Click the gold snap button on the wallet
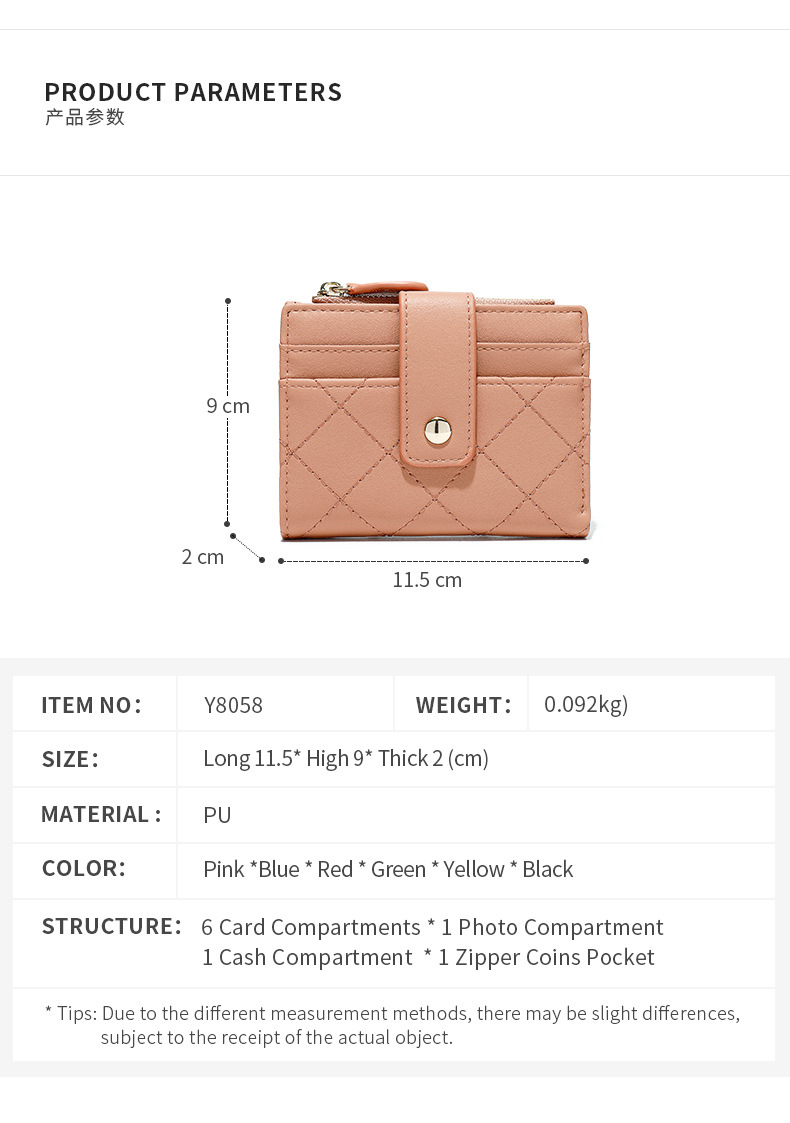790x1123 pixels. [438, 431]
